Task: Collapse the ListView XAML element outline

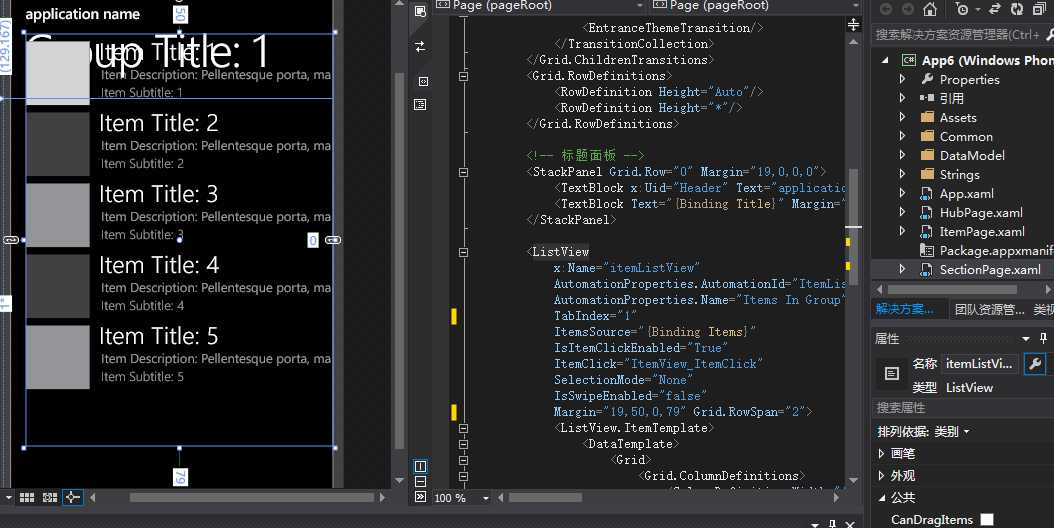Action: click(463, 252)
